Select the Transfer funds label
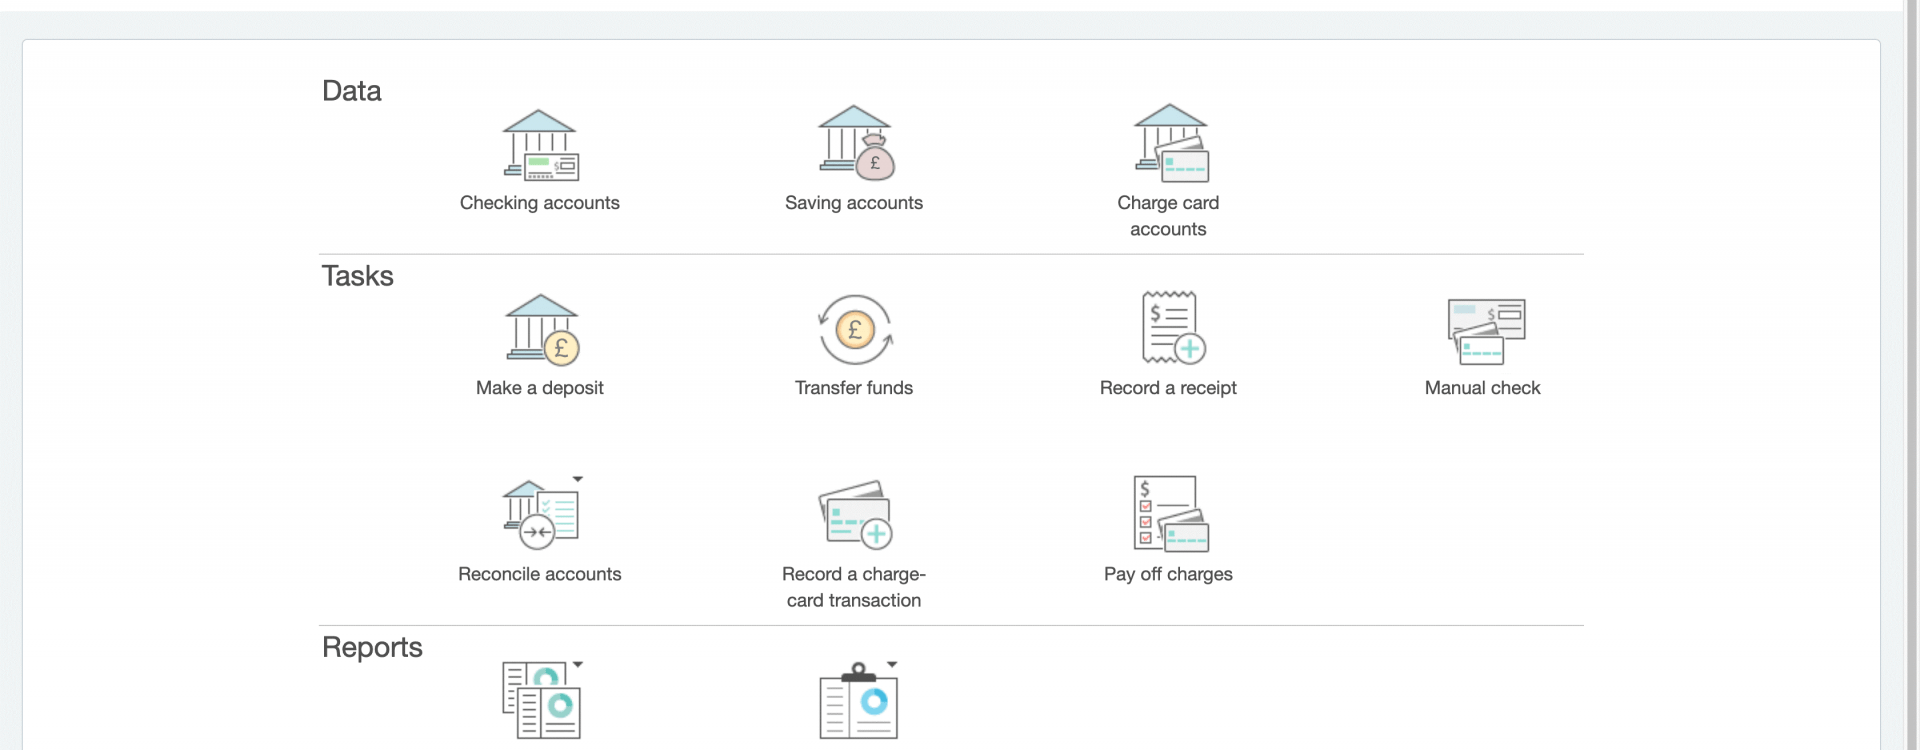 pyautogui.click(x=854, y=388)
